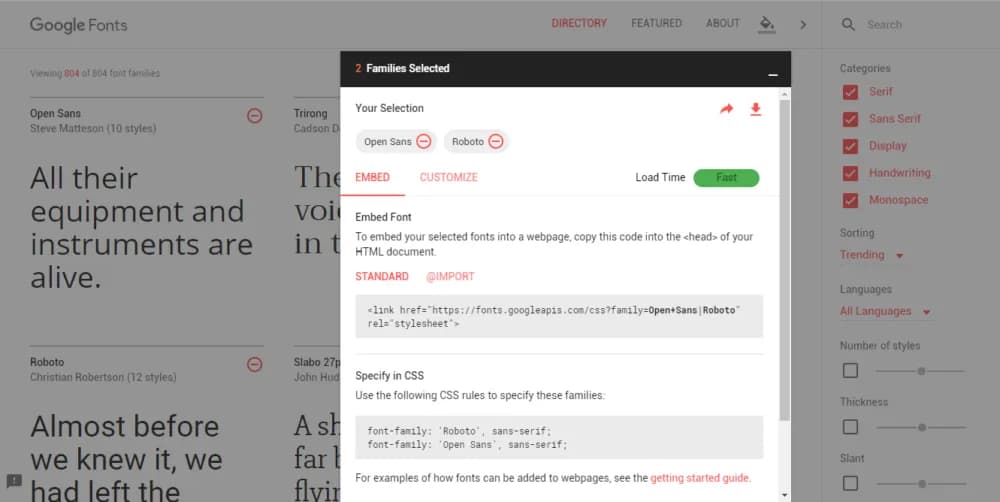The image size is (1000, 502).
Task: Click "All their equipment" sample text
Action: [141, 228]
